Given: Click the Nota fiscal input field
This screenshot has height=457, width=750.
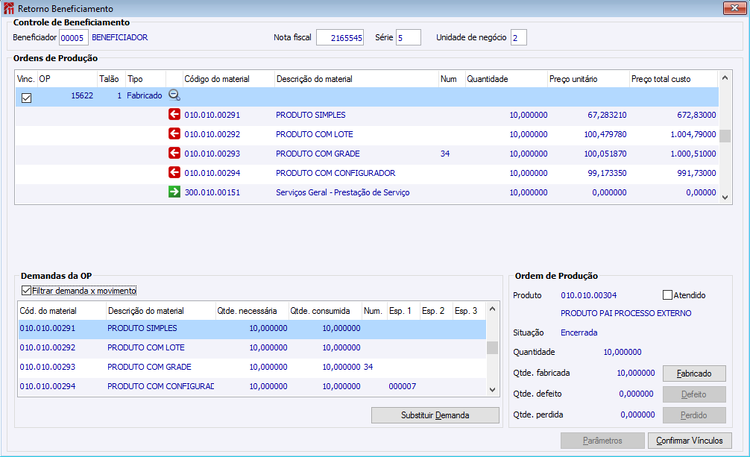Looking at the screenshot, I should click(340, 37).
